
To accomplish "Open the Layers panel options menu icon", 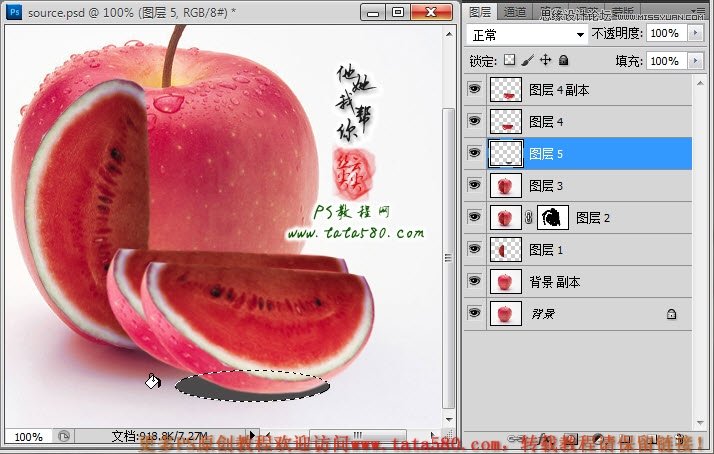I will click(x=697, y=10).
